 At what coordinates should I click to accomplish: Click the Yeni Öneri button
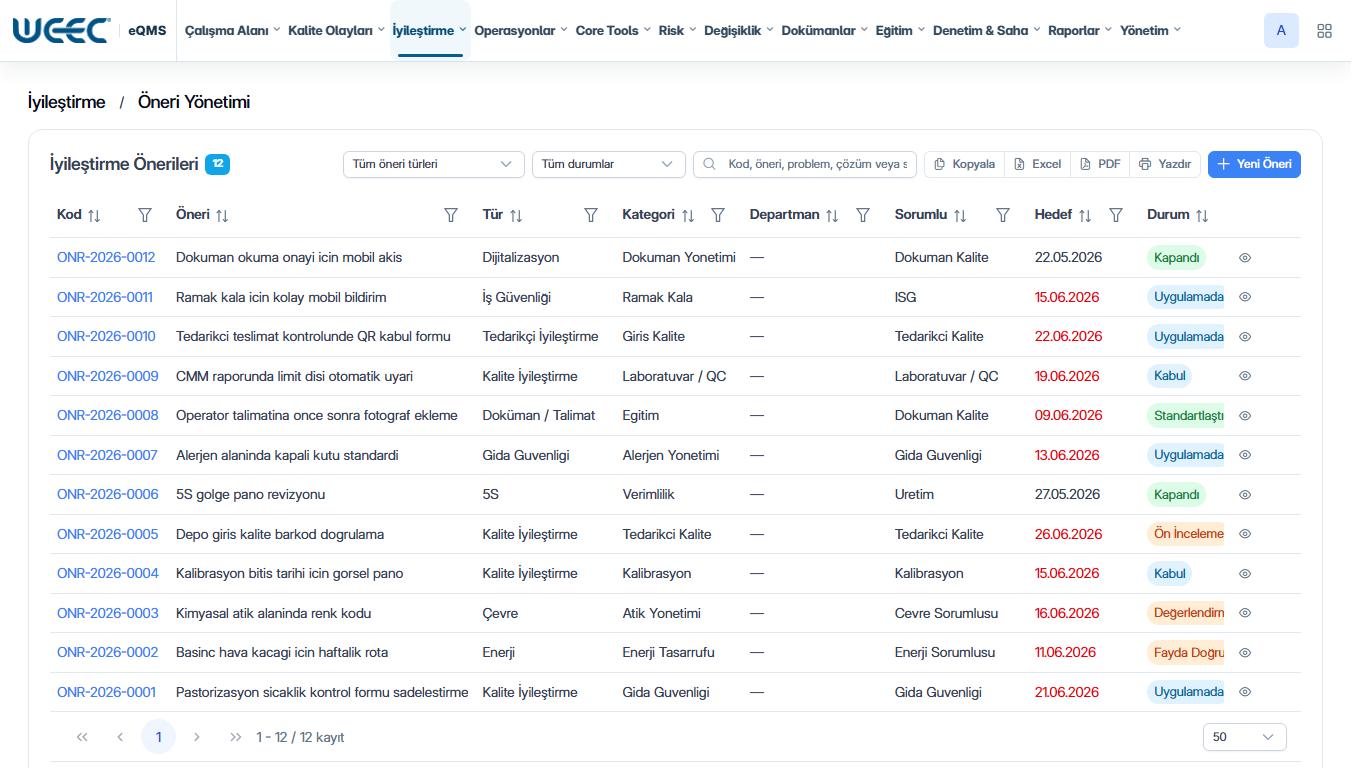click(1254, 164)
